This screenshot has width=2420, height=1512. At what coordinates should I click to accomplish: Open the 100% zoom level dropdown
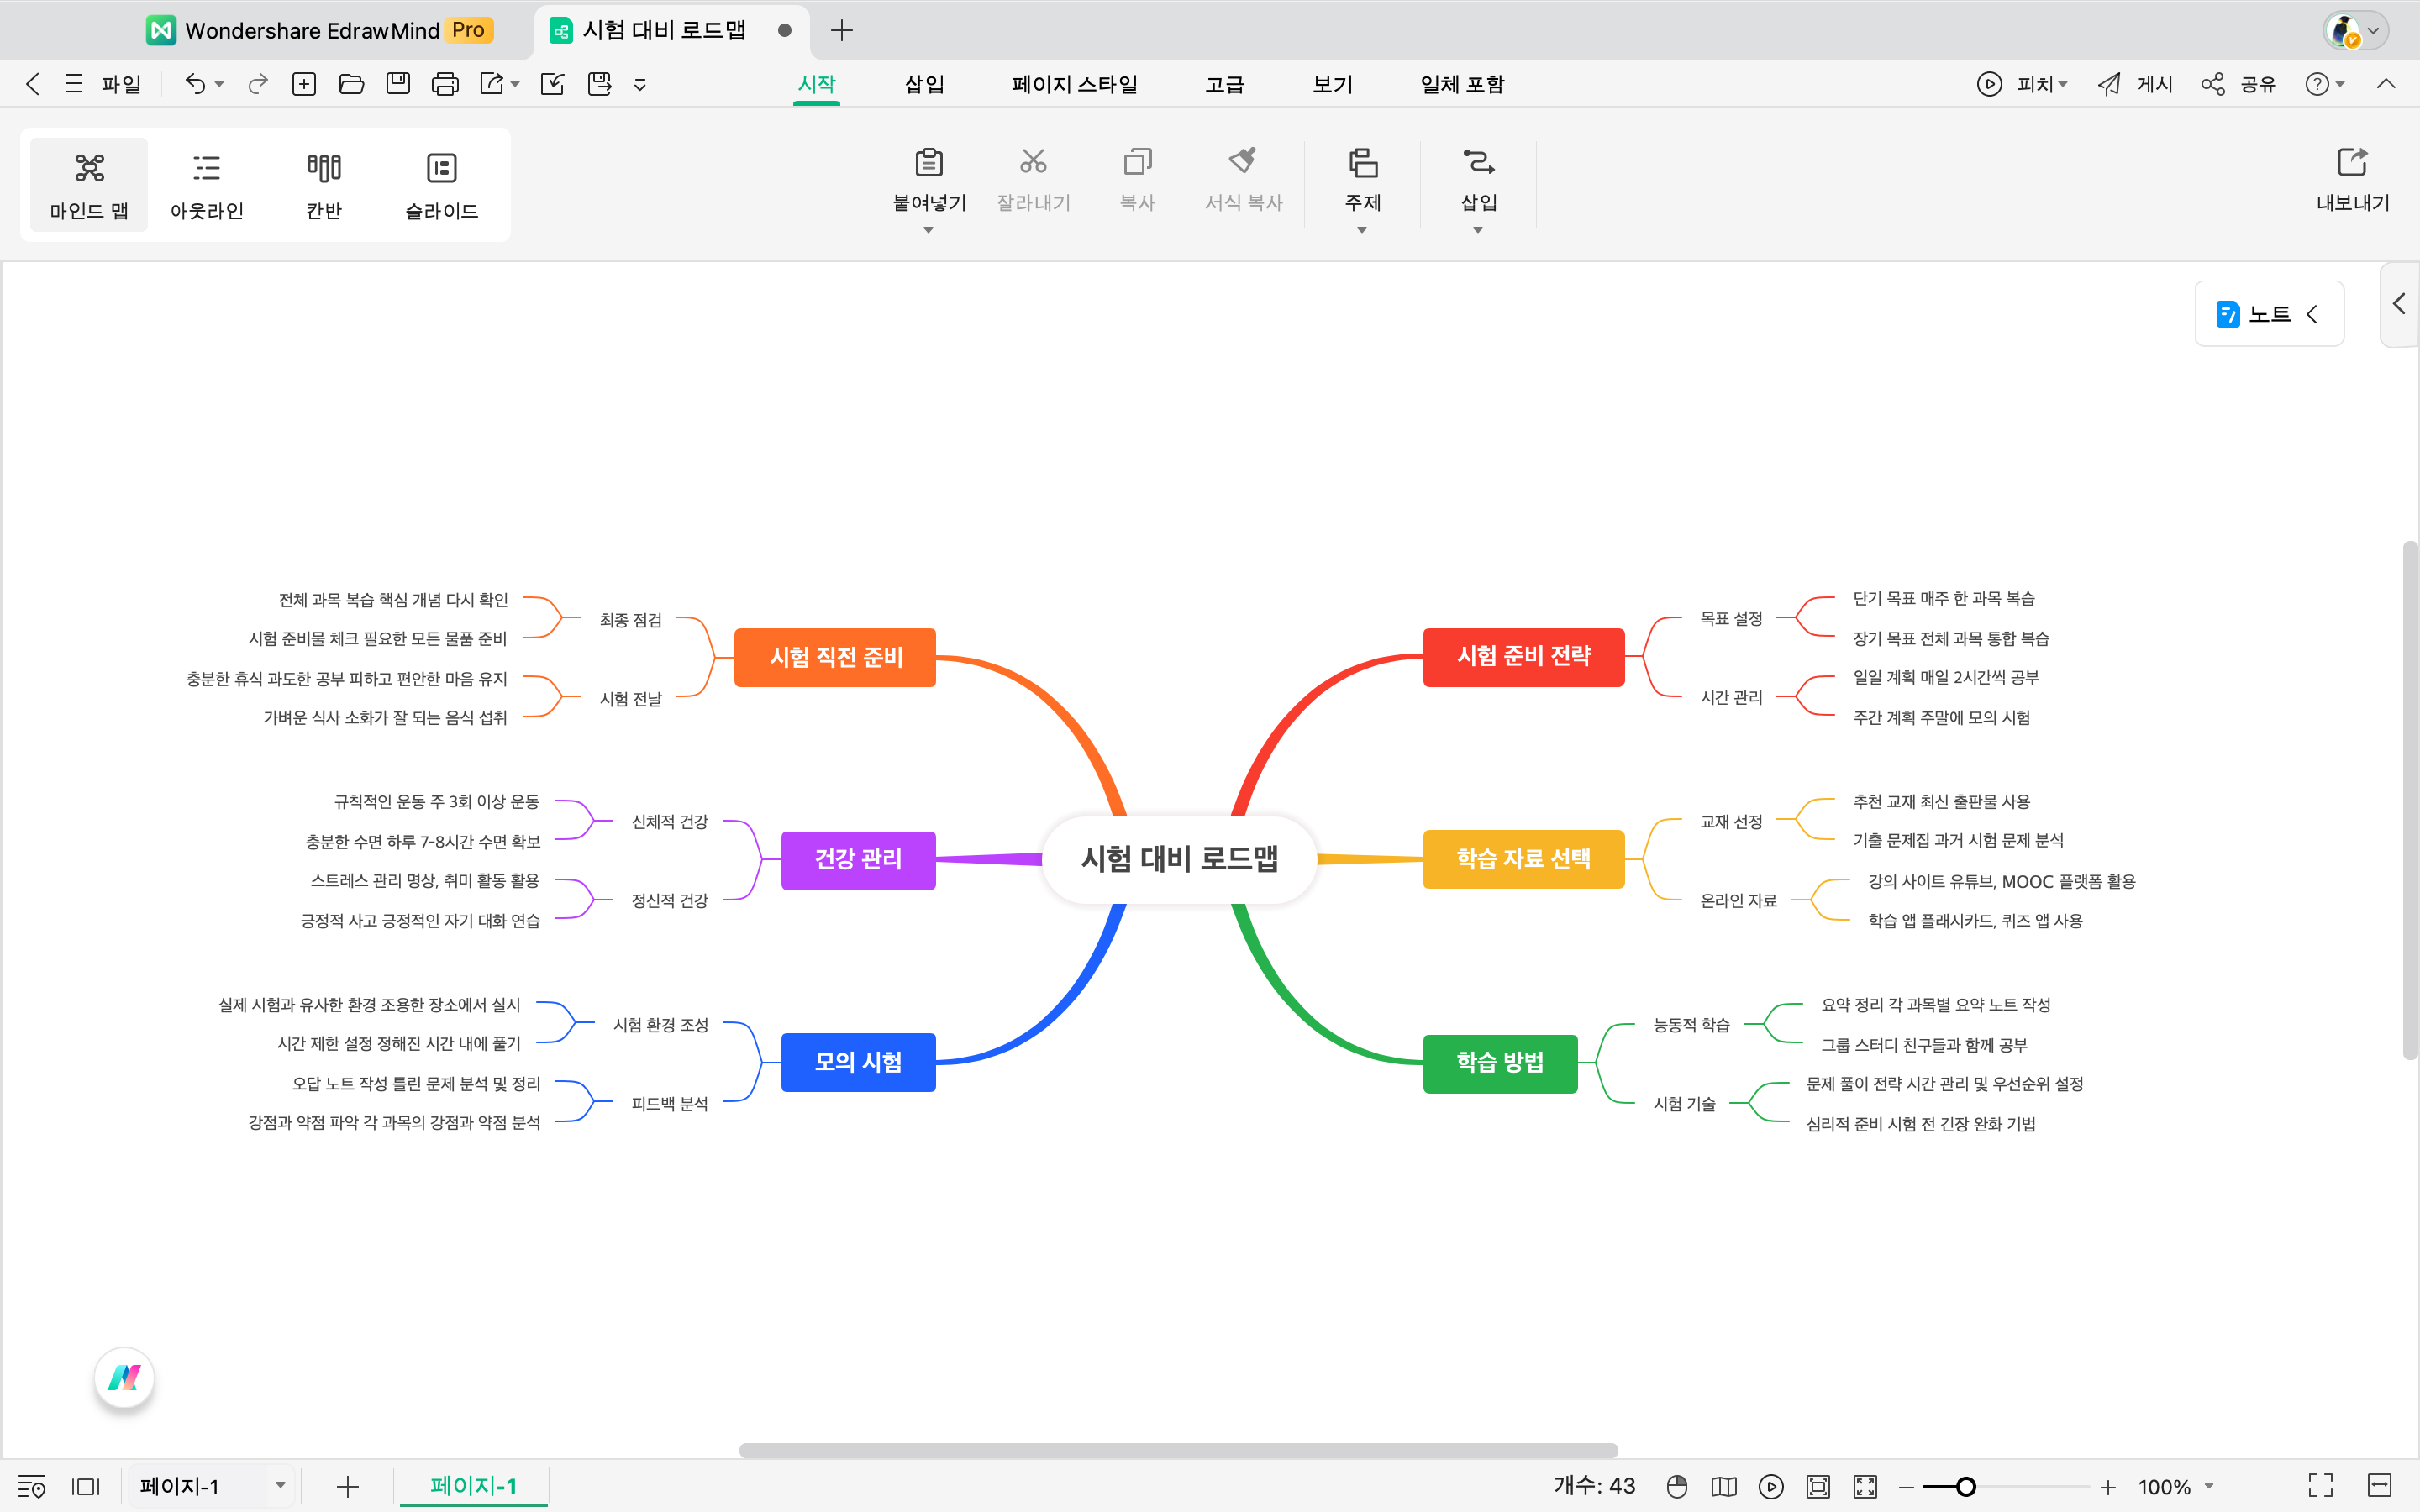click(x=2209, y=1486)
